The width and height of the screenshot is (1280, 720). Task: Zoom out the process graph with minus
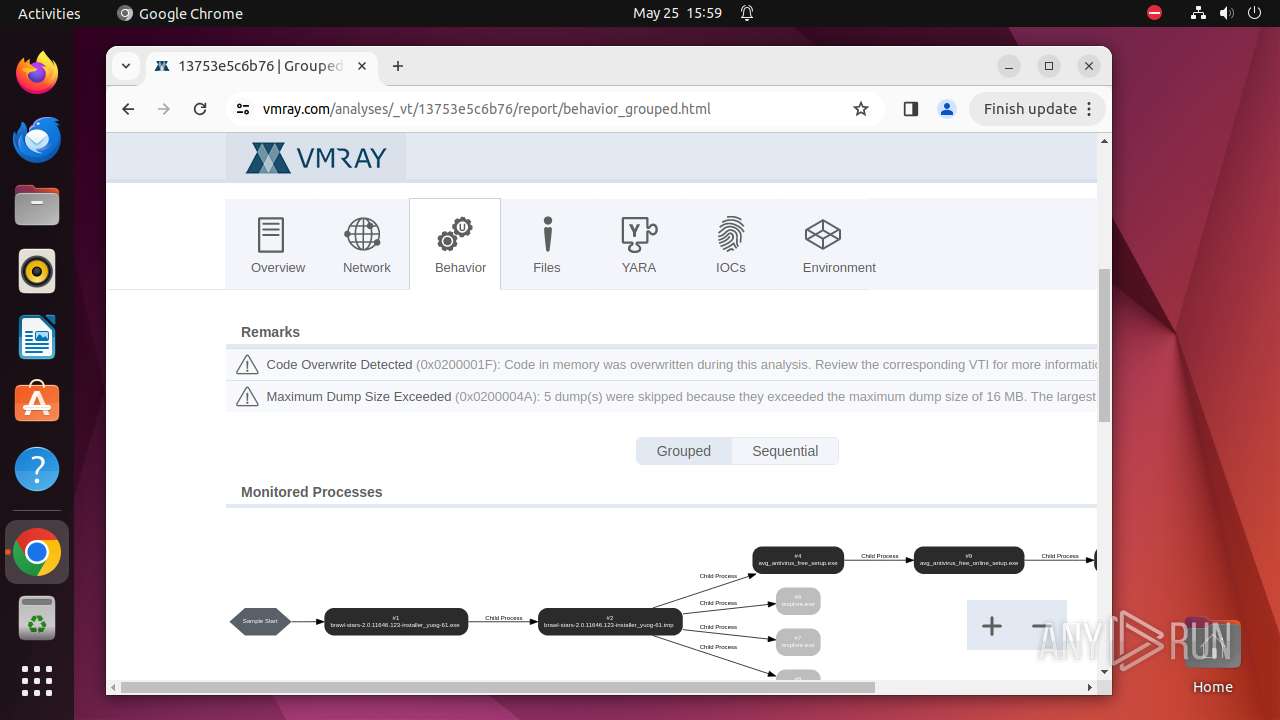point(1040,626)
